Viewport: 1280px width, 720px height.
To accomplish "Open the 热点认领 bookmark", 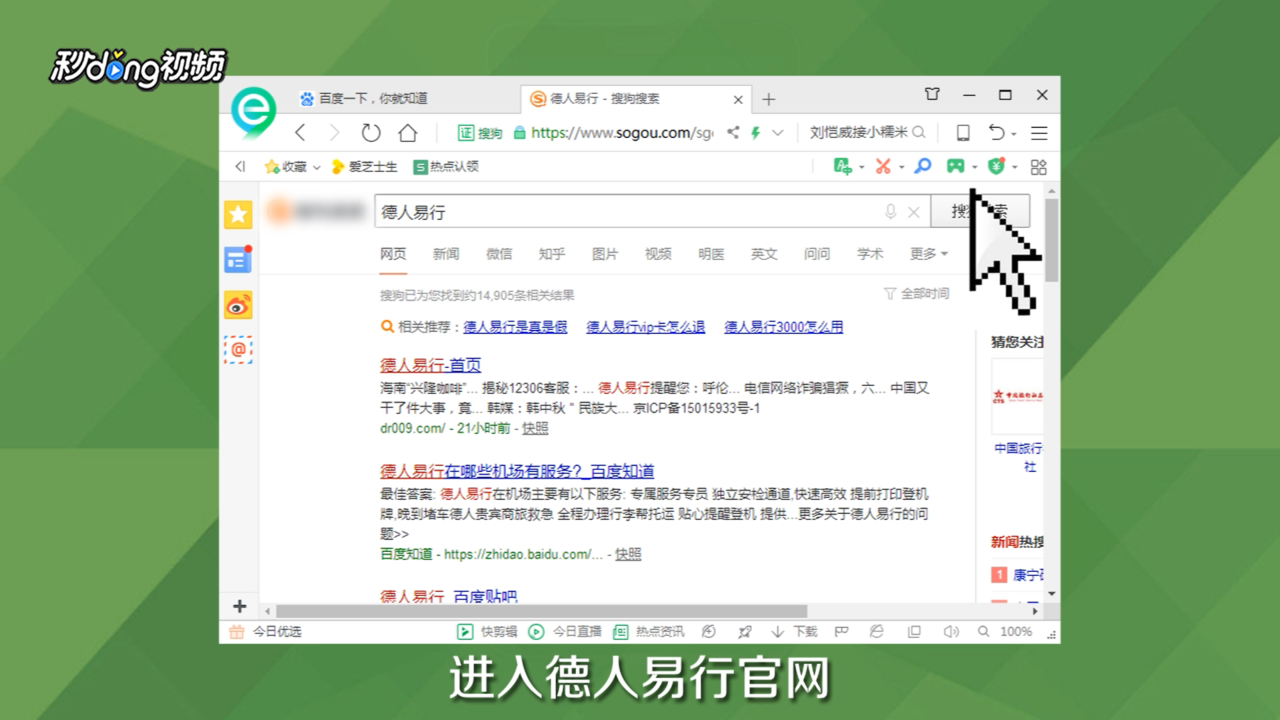I will click(x=446, y=167).
